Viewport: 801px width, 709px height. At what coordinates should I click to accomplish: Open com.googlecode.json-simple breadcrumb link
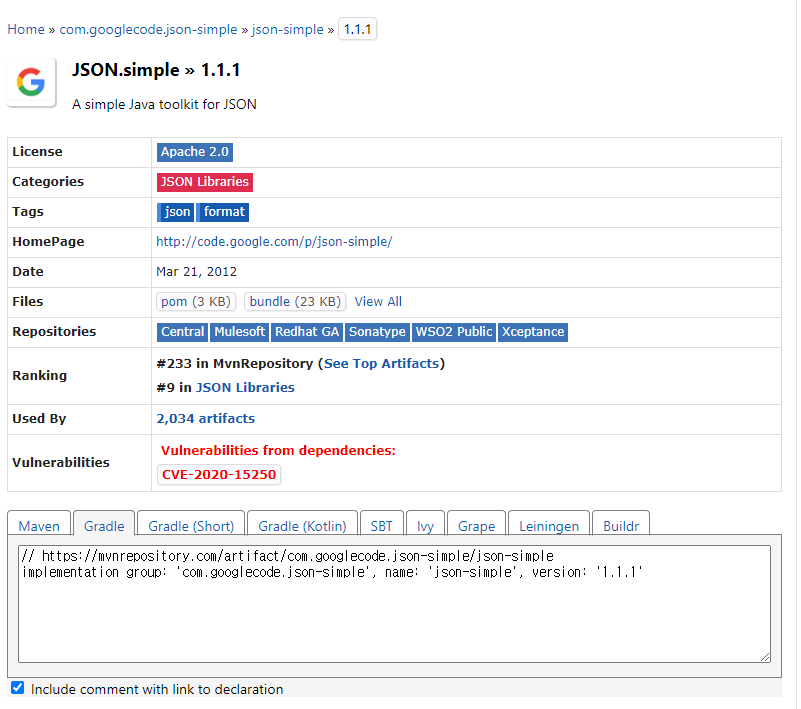point(148,30)
